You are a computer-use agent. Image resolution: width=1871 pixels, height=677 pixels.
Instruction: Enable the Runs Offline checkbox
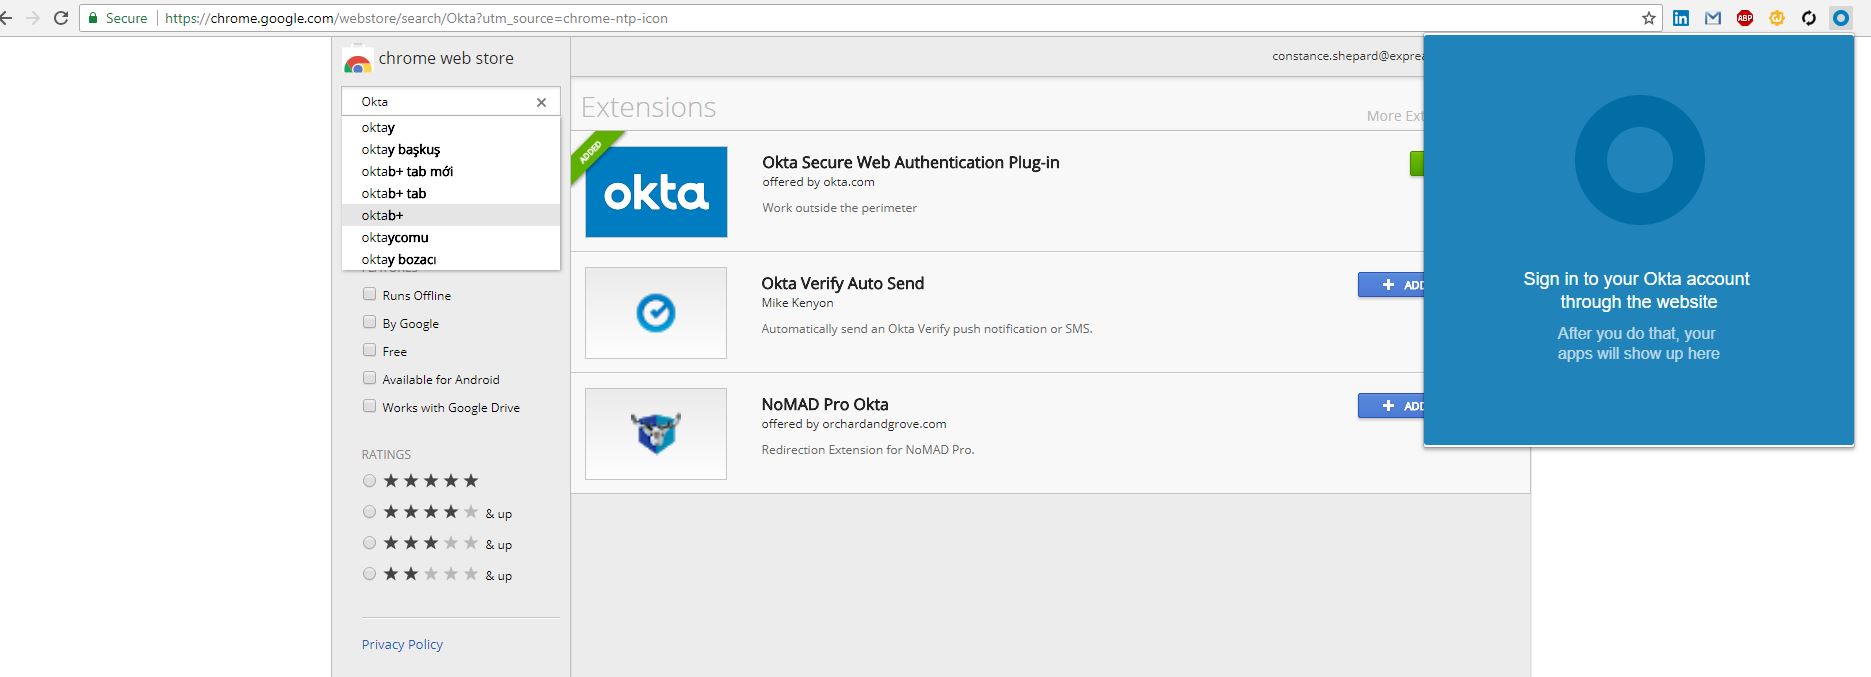(x=369, y=294)
